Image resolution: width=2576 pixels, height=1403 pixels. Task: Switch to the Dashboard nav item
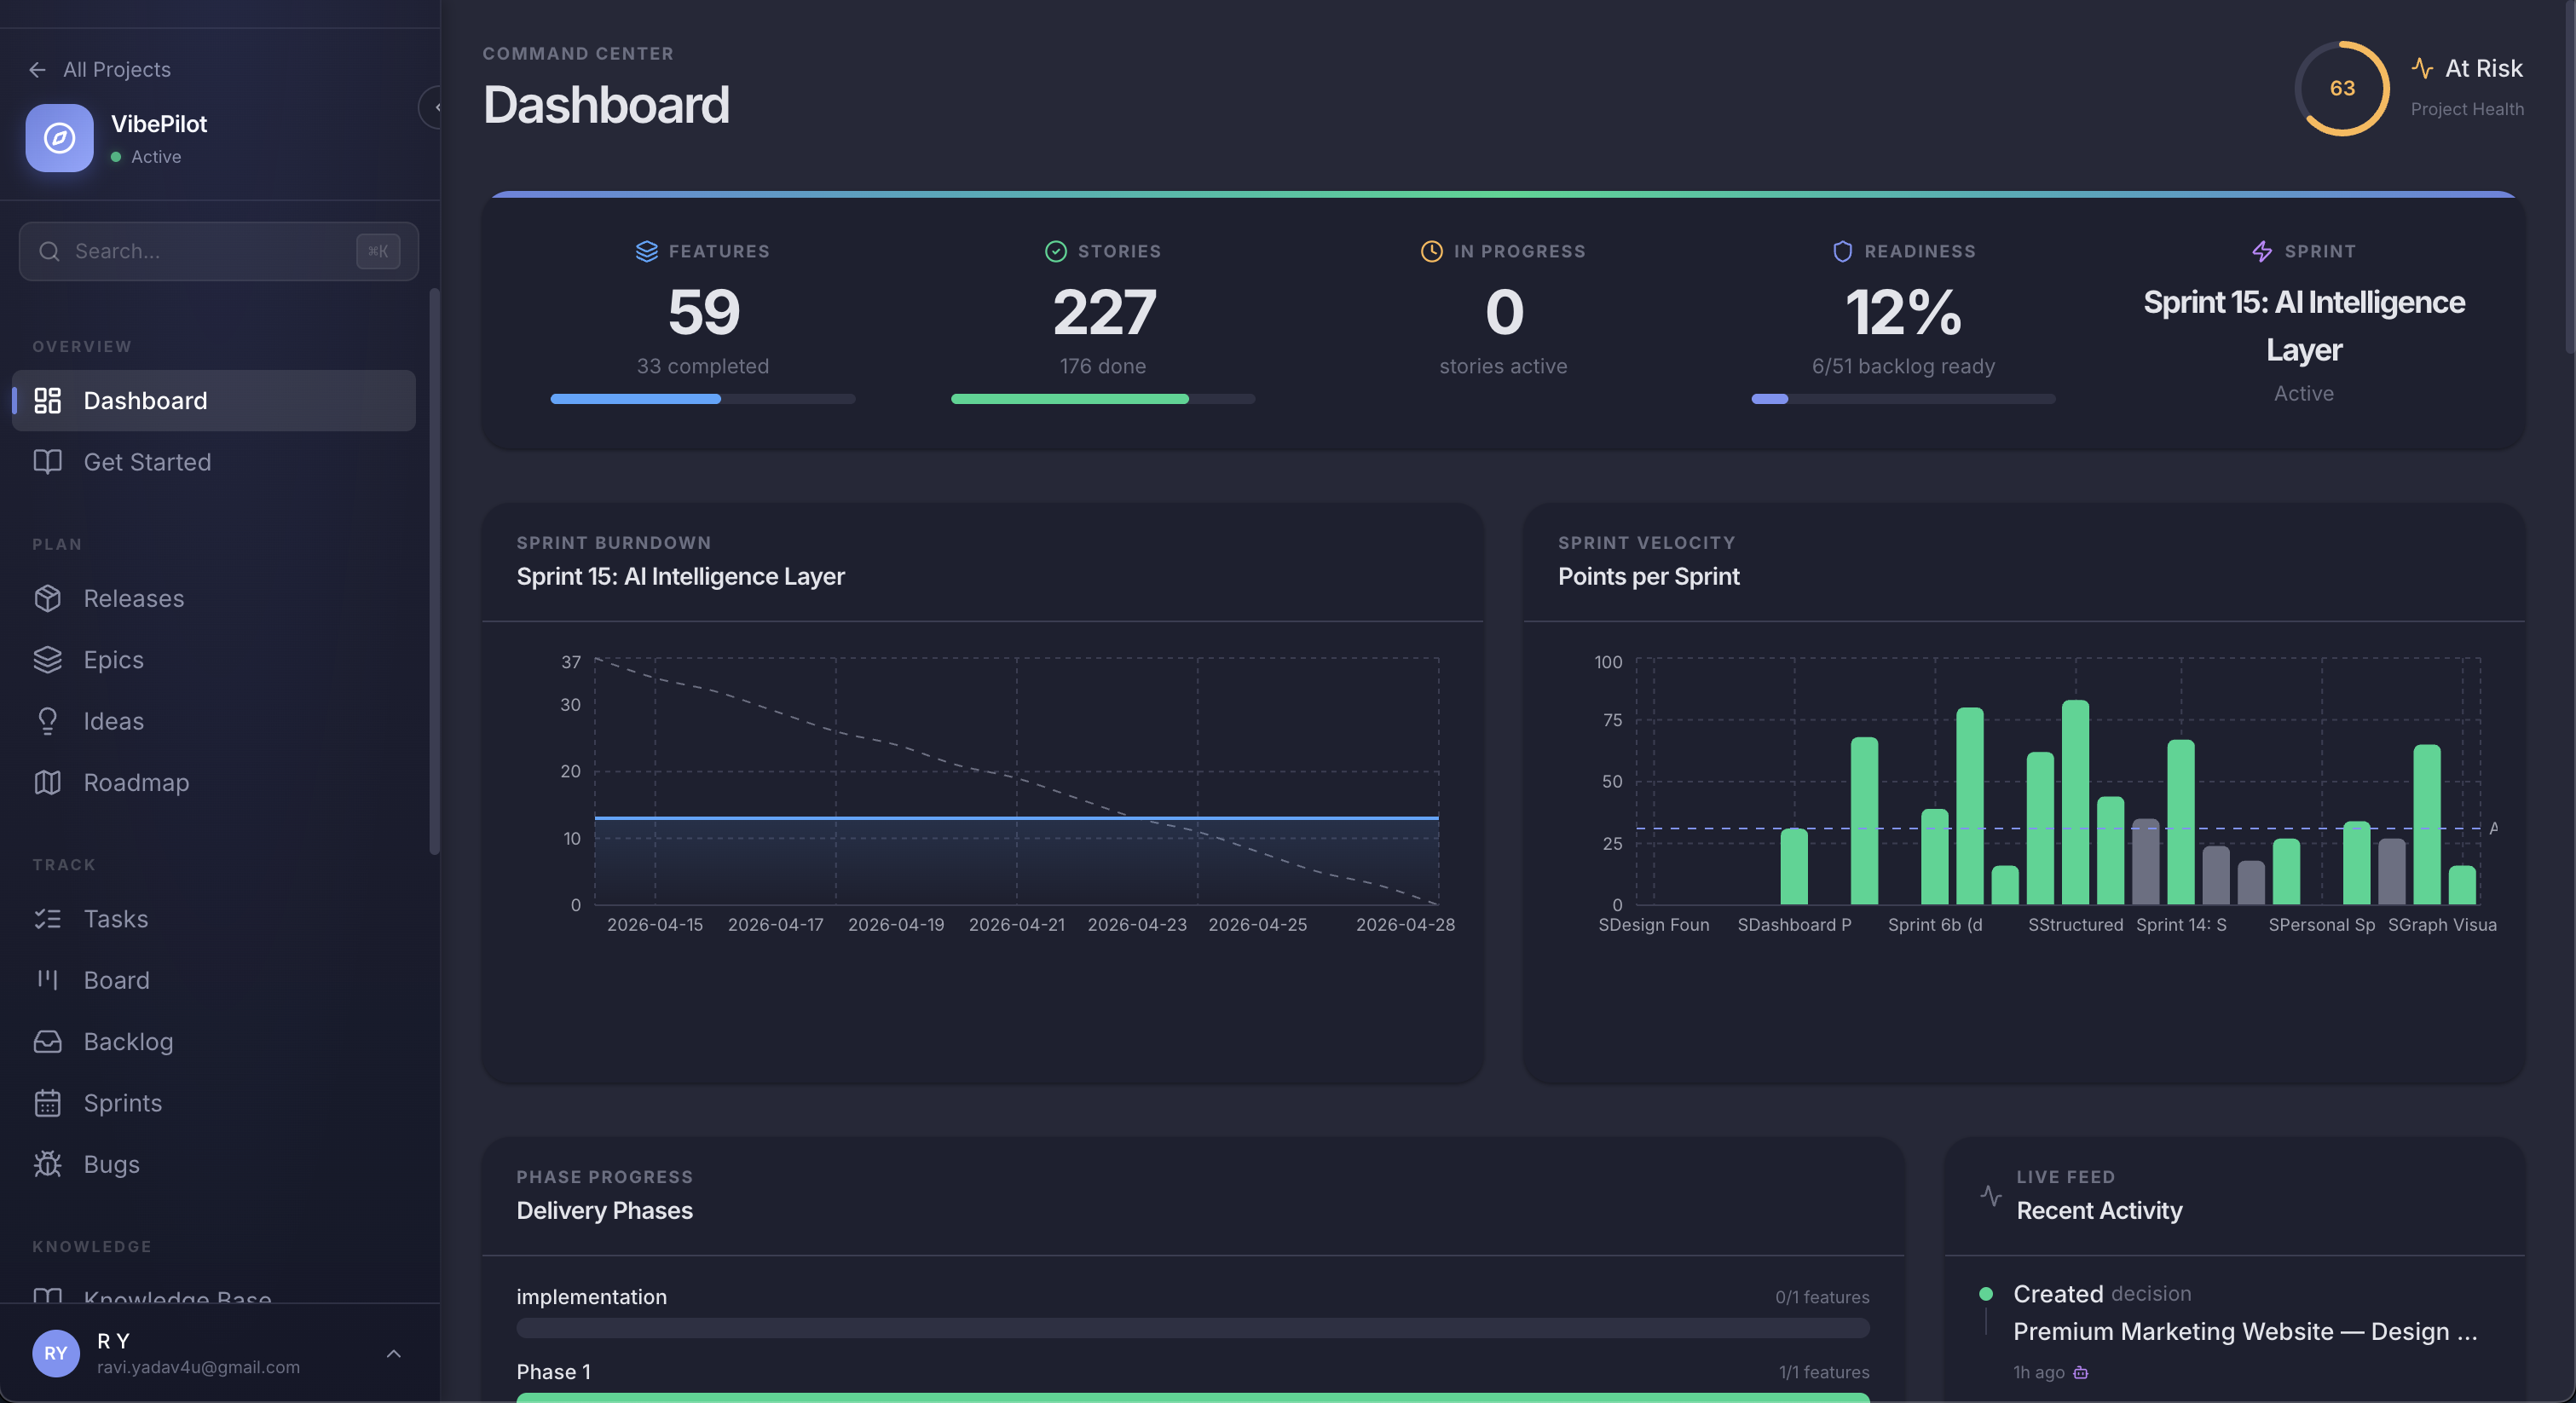(x=146, y=400)
